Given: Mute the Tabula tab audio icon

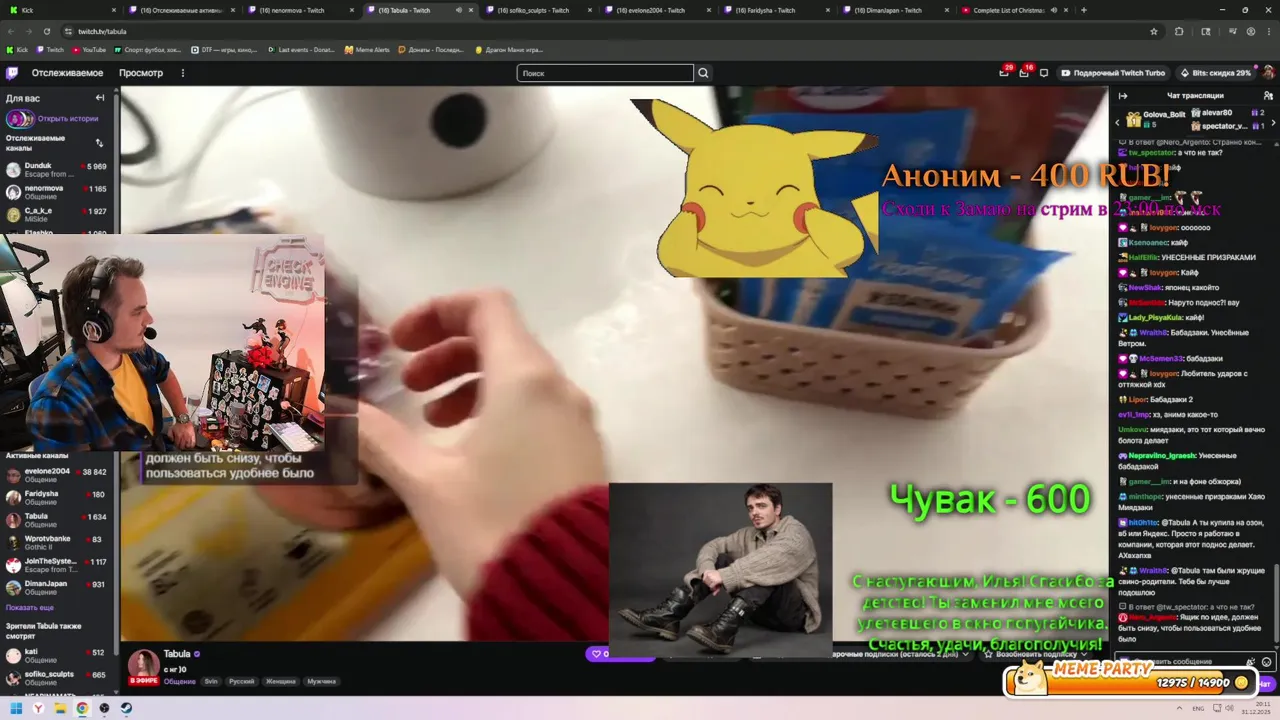Looking at the screenshot, I should [x=459, y=10].
